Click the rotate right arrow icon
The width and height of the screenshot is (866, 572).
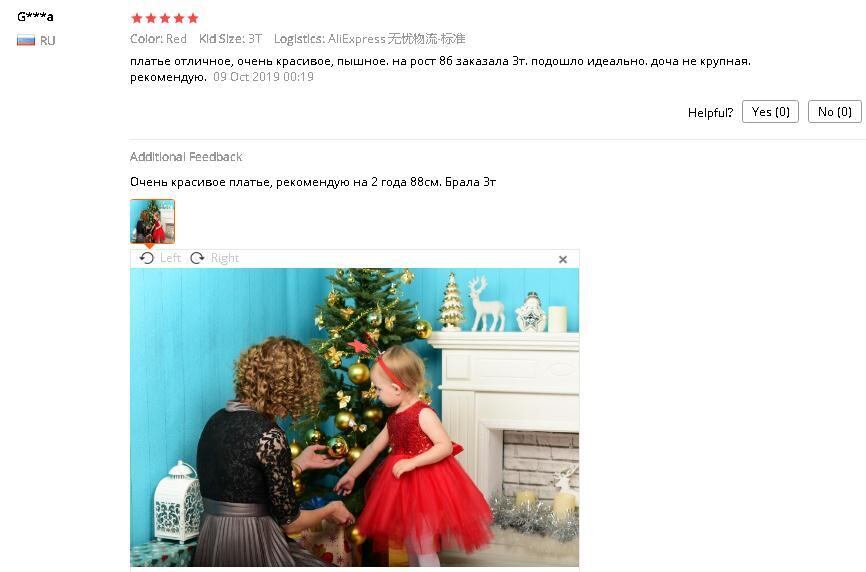(x=197, y=258)
